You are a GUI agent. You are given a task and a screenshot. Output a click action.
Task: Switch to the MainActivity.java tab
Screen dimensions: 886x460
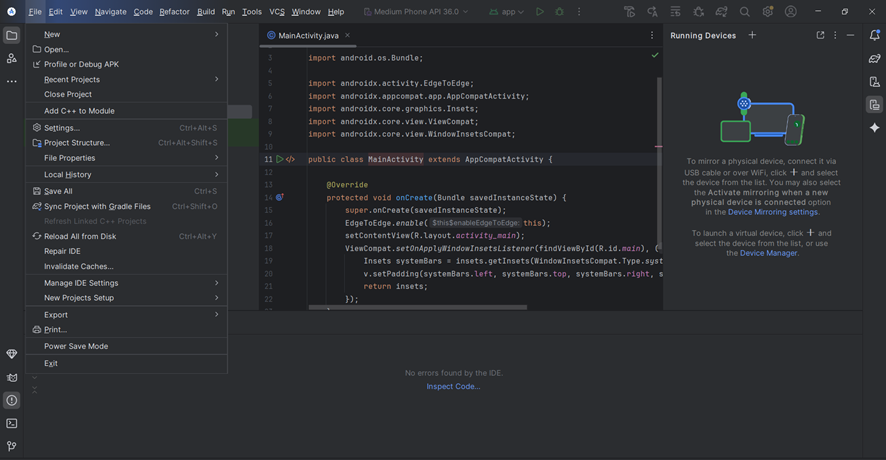[x=307, y=35]
